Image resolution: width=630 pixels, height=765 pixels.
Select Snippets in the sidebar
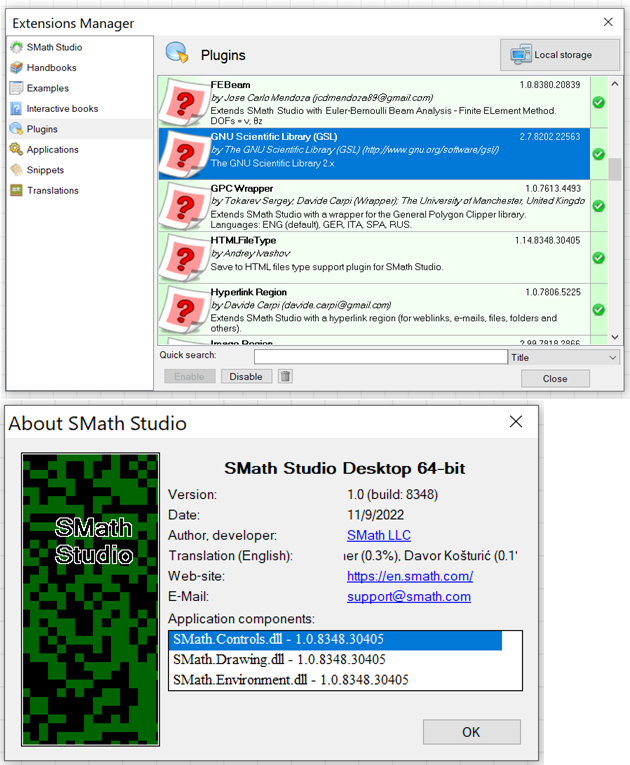click(44, 170)
